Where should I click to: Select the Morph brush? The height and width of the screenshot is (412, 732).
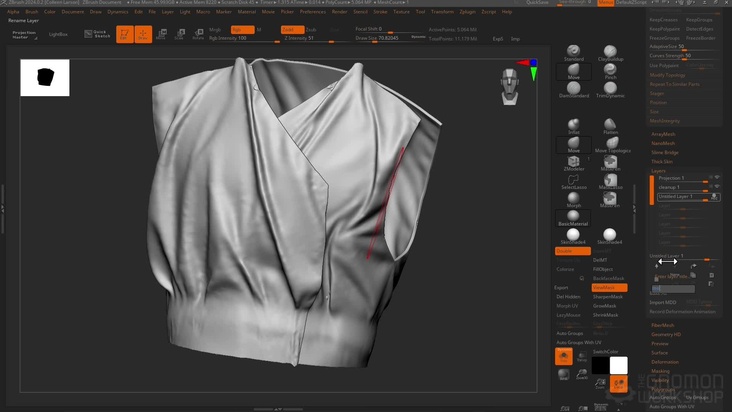(x=573, y=200)
